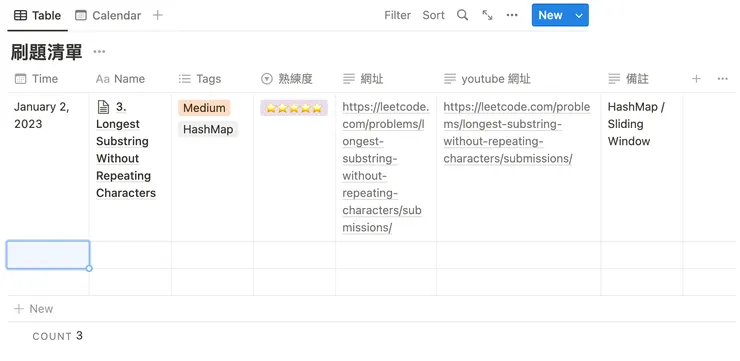Click the Time column header
The height and width of the screenshot is (361, 740).
48,79
